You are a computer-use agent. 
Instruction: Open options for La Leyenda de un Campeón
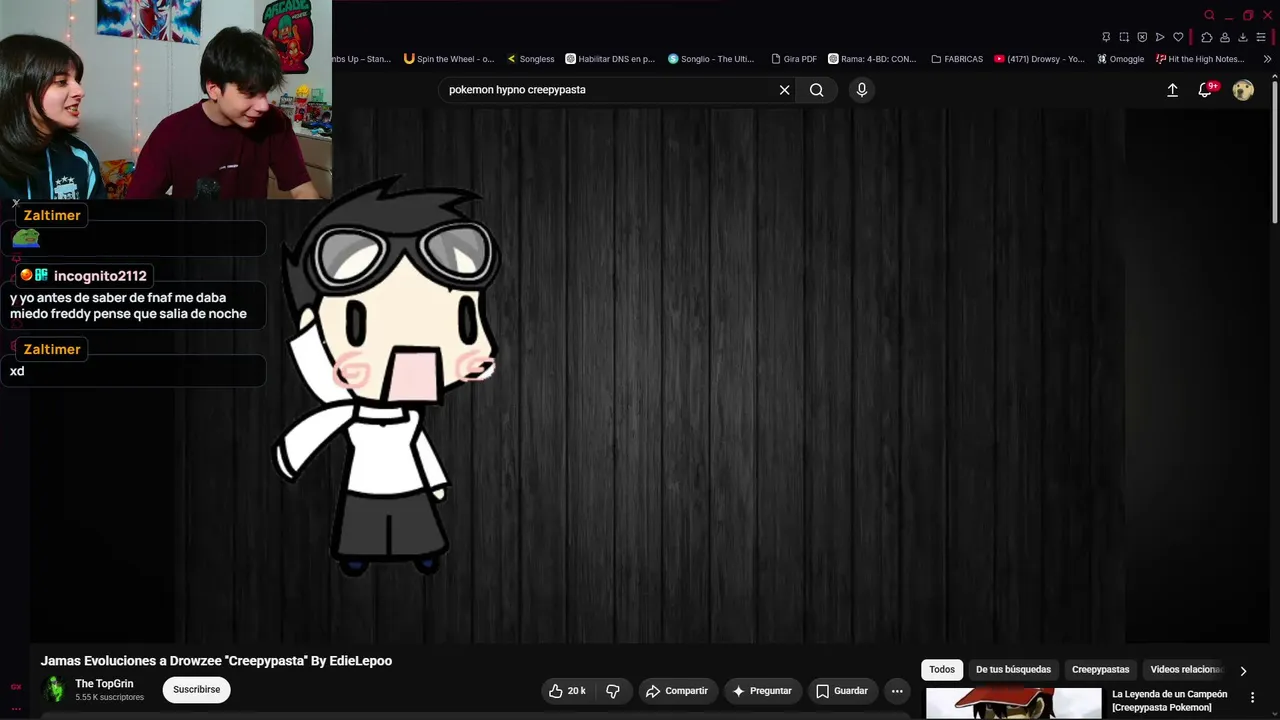(1252, 698)
